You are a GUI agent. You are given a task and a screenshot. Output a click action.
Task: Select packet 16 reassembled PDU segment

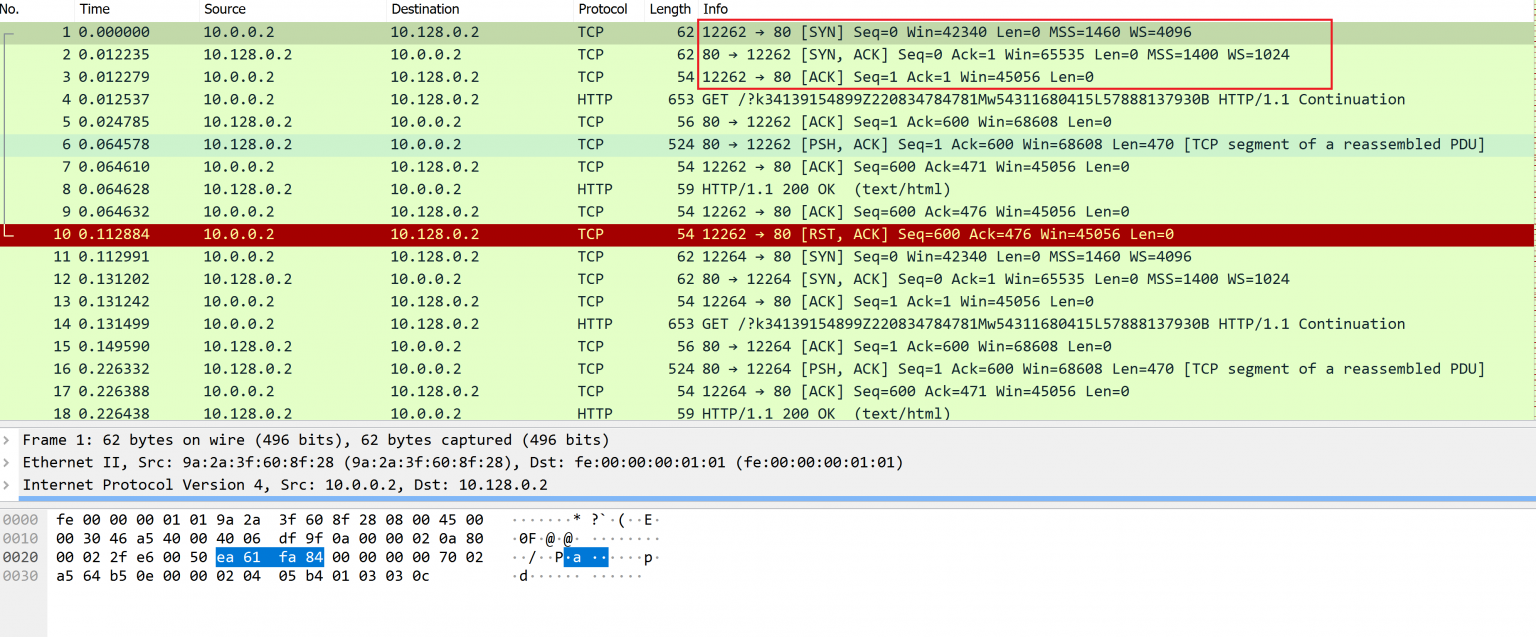coord(400,368)
